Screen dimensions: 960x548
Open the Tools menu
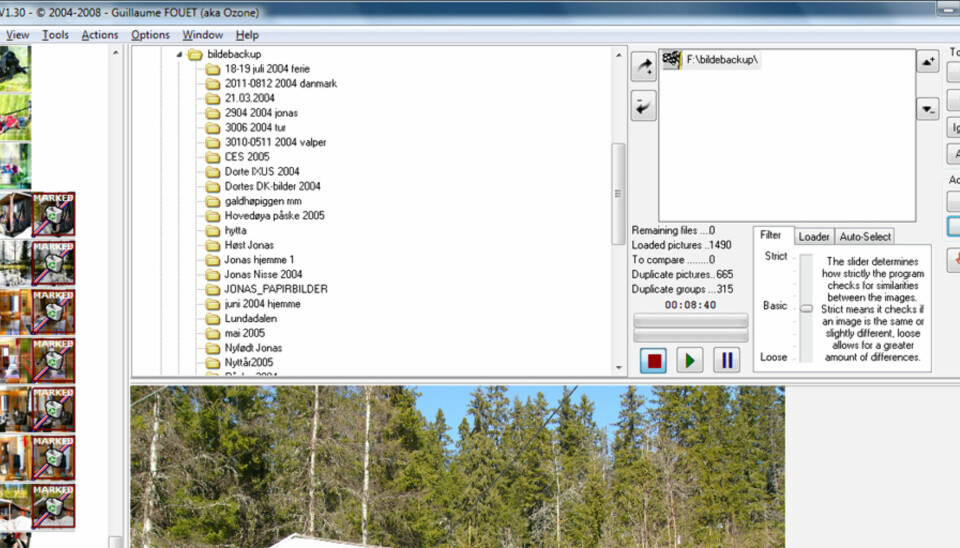click(55, 35)
